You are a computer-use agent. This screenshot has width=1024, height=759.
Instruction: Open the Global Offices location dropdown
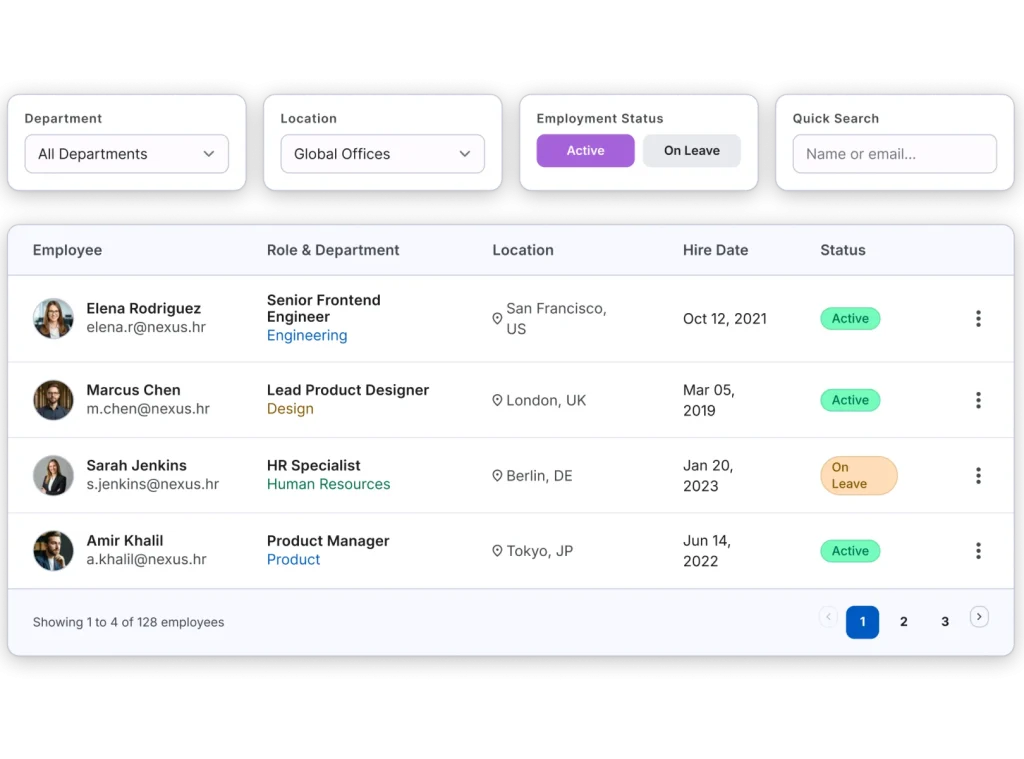pyautogui.click(x=382, y=154)
